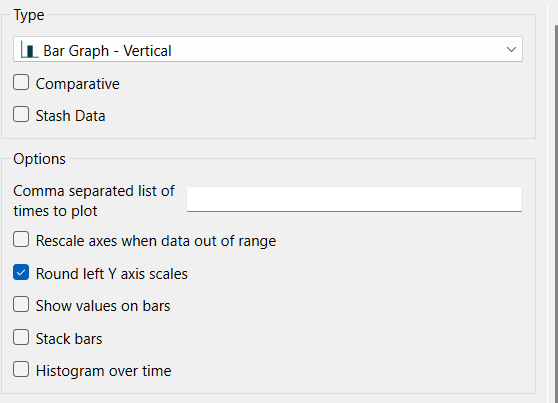Turn on the Stack bars checkbox
The image size is (558, 403).
(x=21, y=337)
